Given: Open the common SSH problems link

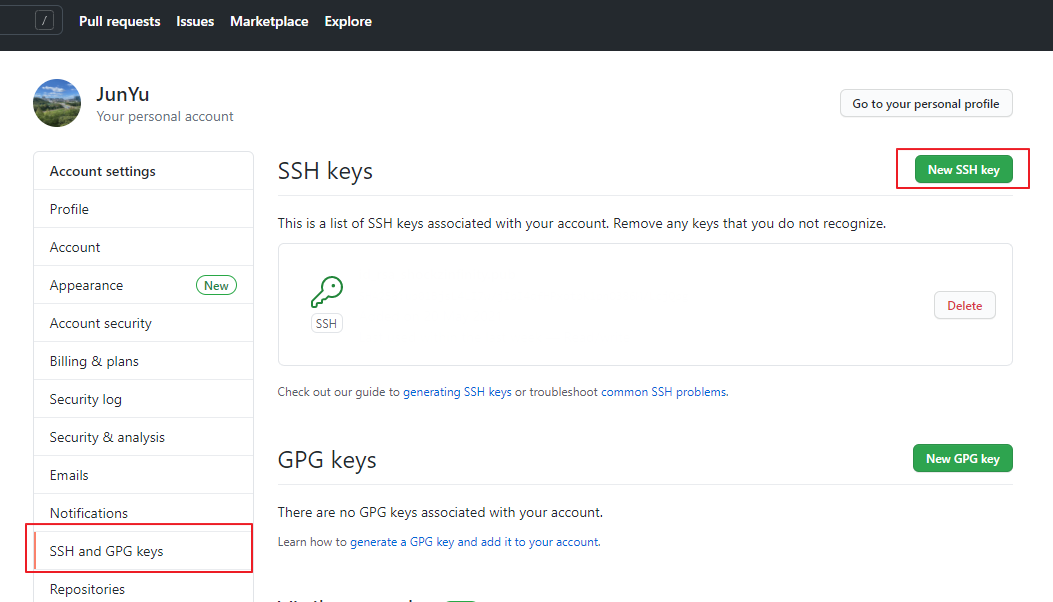Looking at the screenshot, I should click(664, 392).
